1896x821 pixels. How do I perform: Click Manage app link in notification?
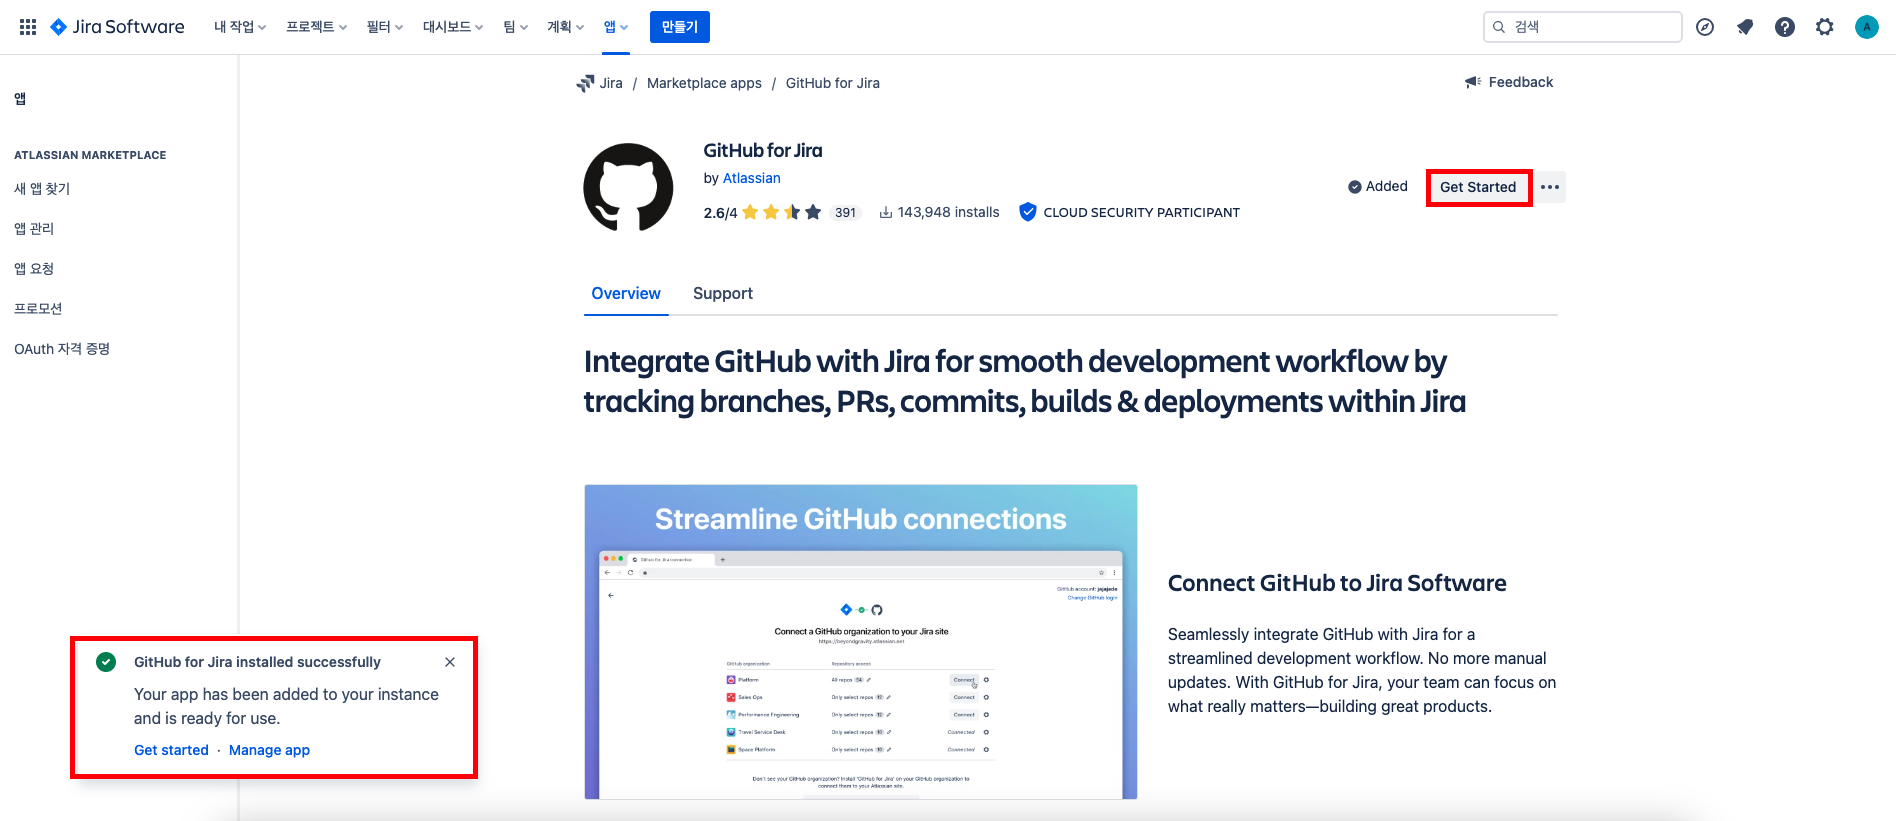click(x=269, y=750)
